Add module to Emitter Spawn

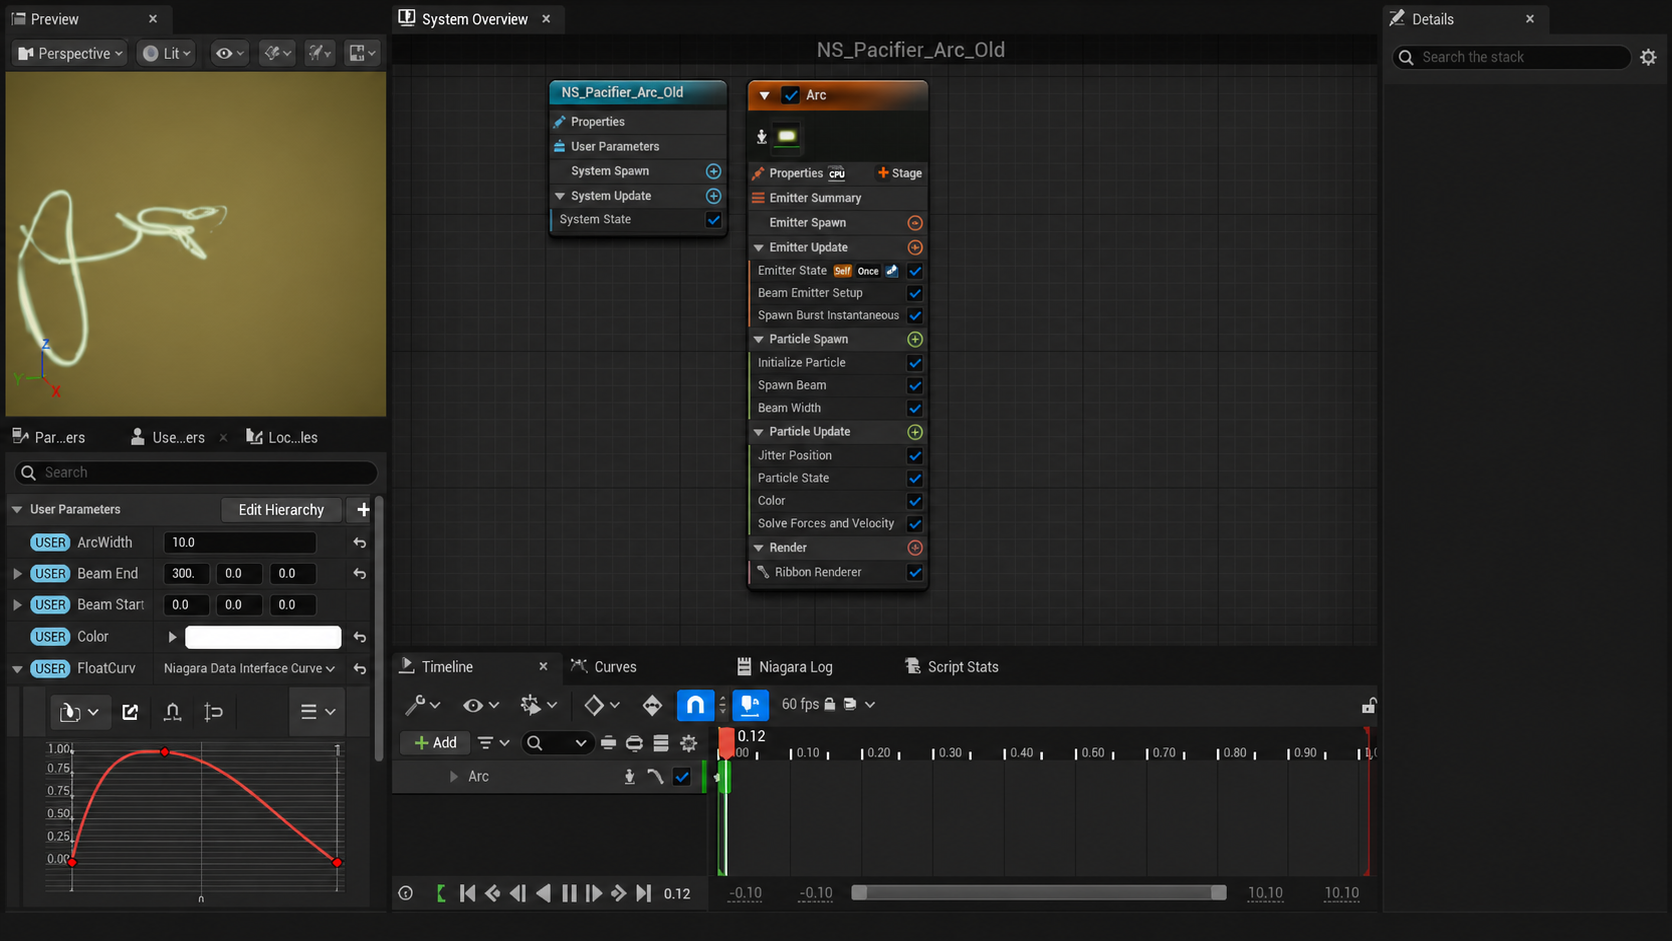(914, 223)
